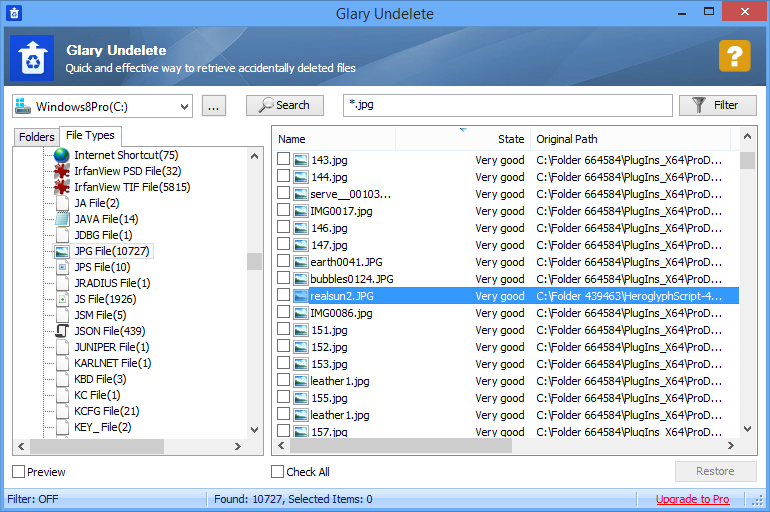The image size is (770, 512).
Task: Click the JAVA File notepad icon
Action: tap(62, 219)
